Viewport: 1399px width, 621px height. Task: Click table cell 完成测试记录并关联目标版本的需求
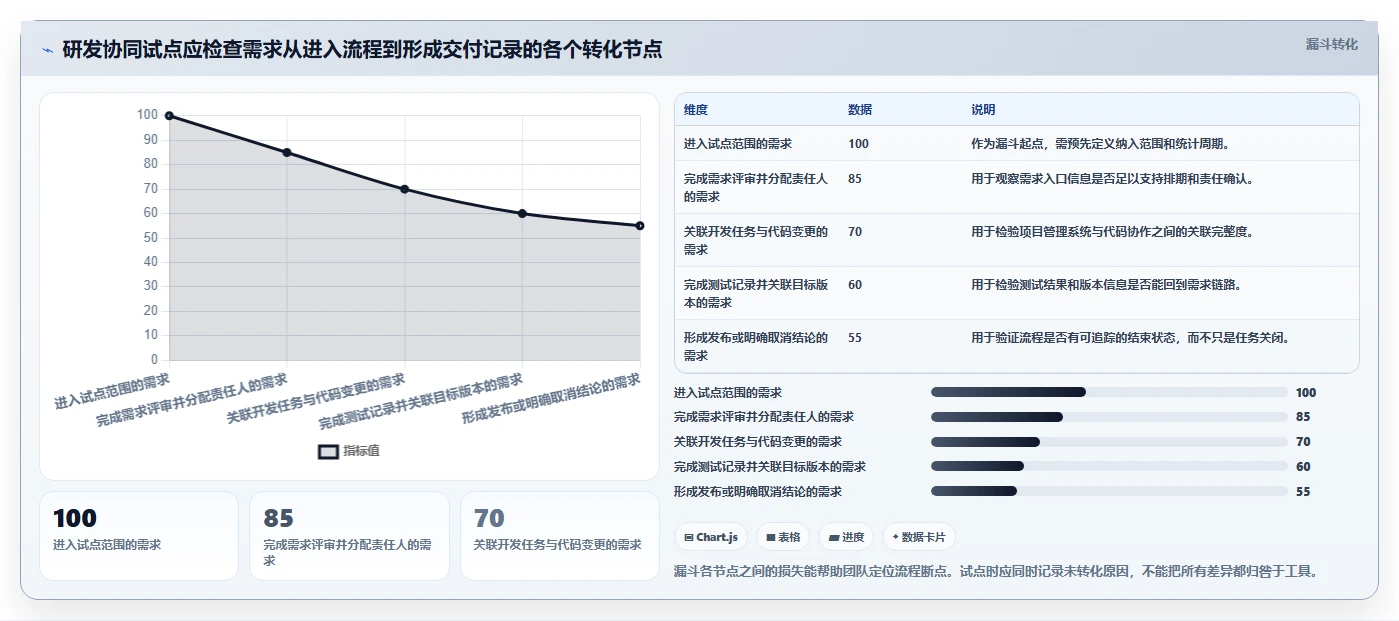pos(756,294)
